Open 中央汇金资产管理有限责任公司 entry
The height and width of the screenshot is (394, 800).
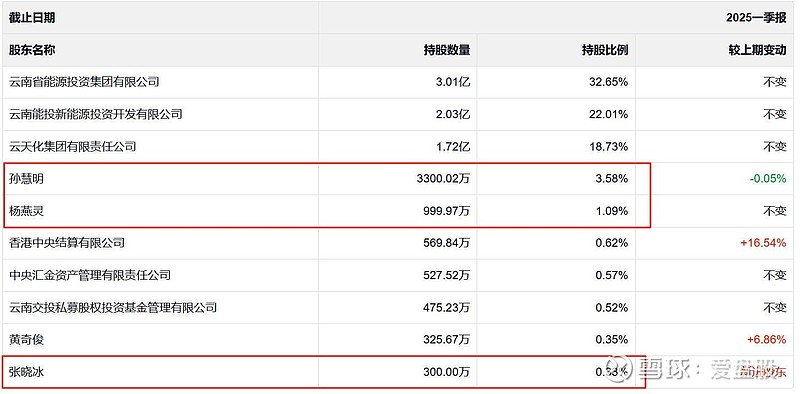tap(90, 276)
